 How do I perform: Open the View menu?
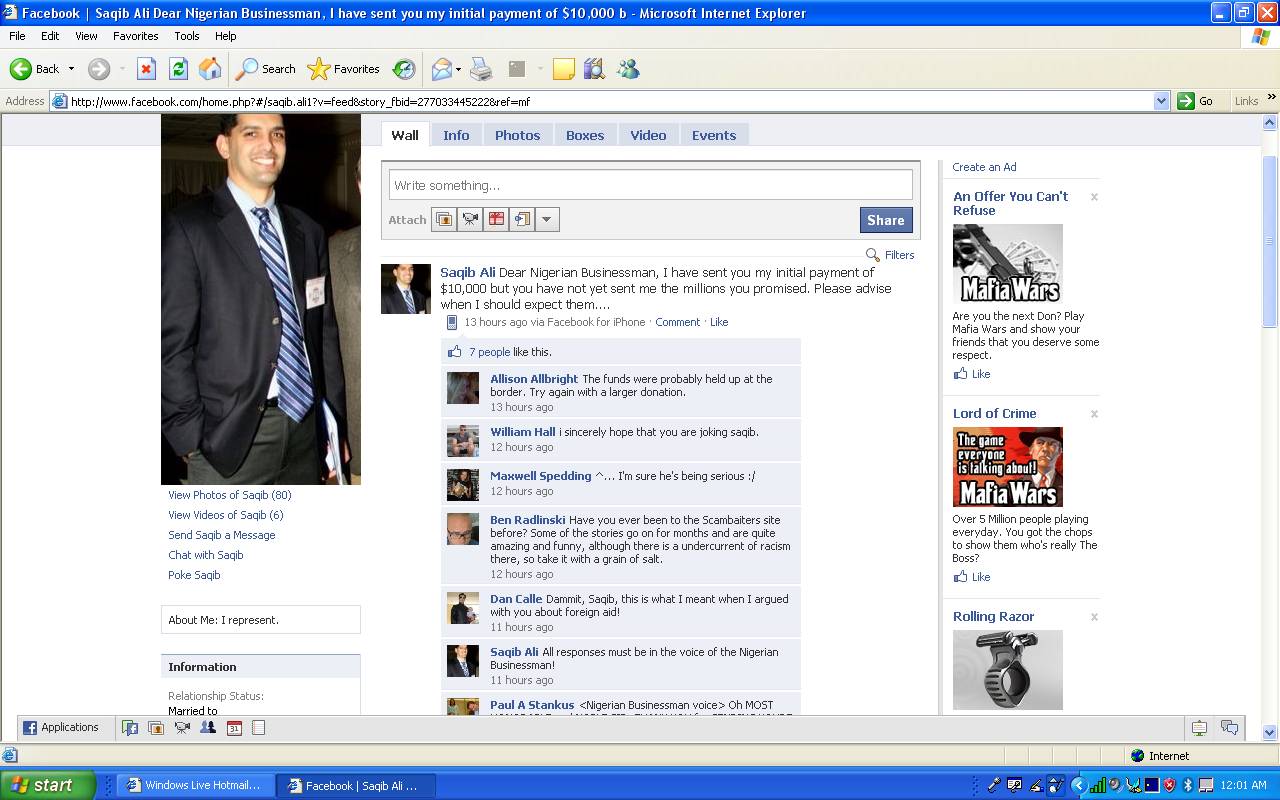[86, 36]
